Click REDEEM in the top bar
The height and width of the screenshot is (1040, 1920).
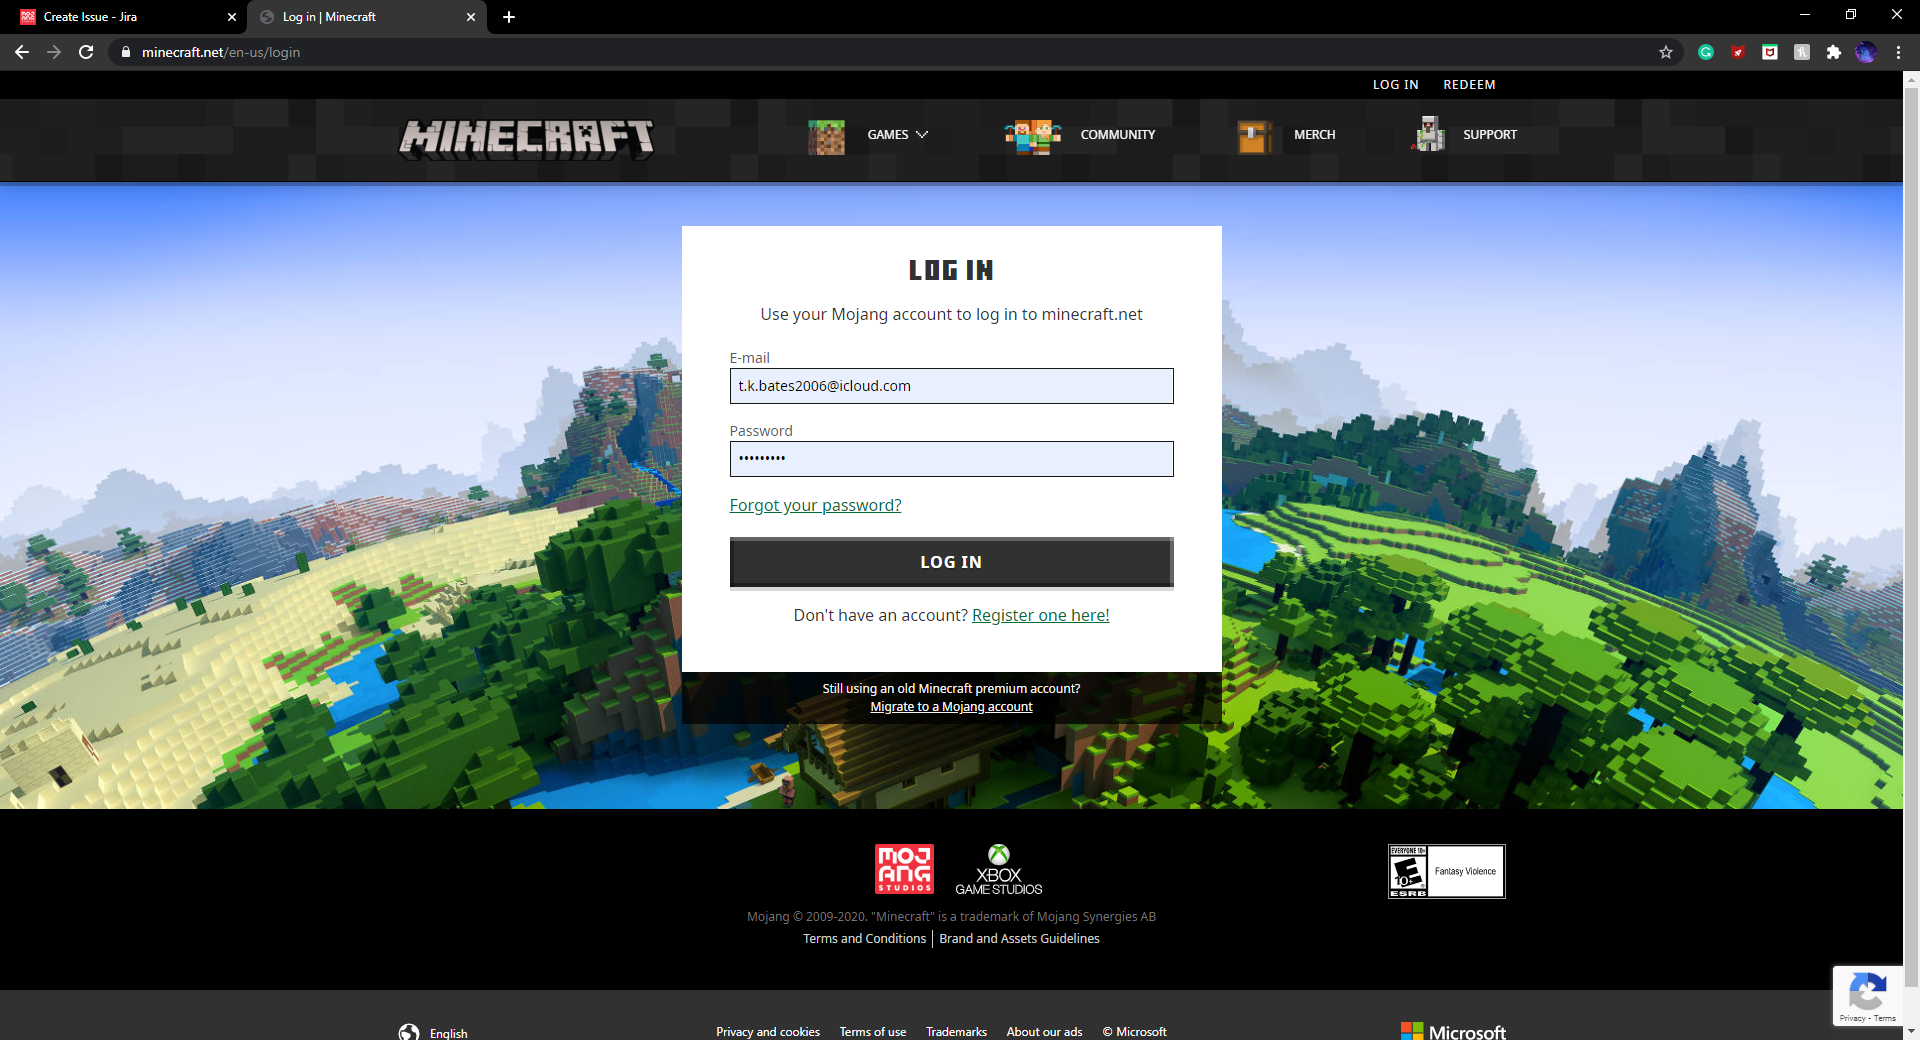tap(1469, 85)
